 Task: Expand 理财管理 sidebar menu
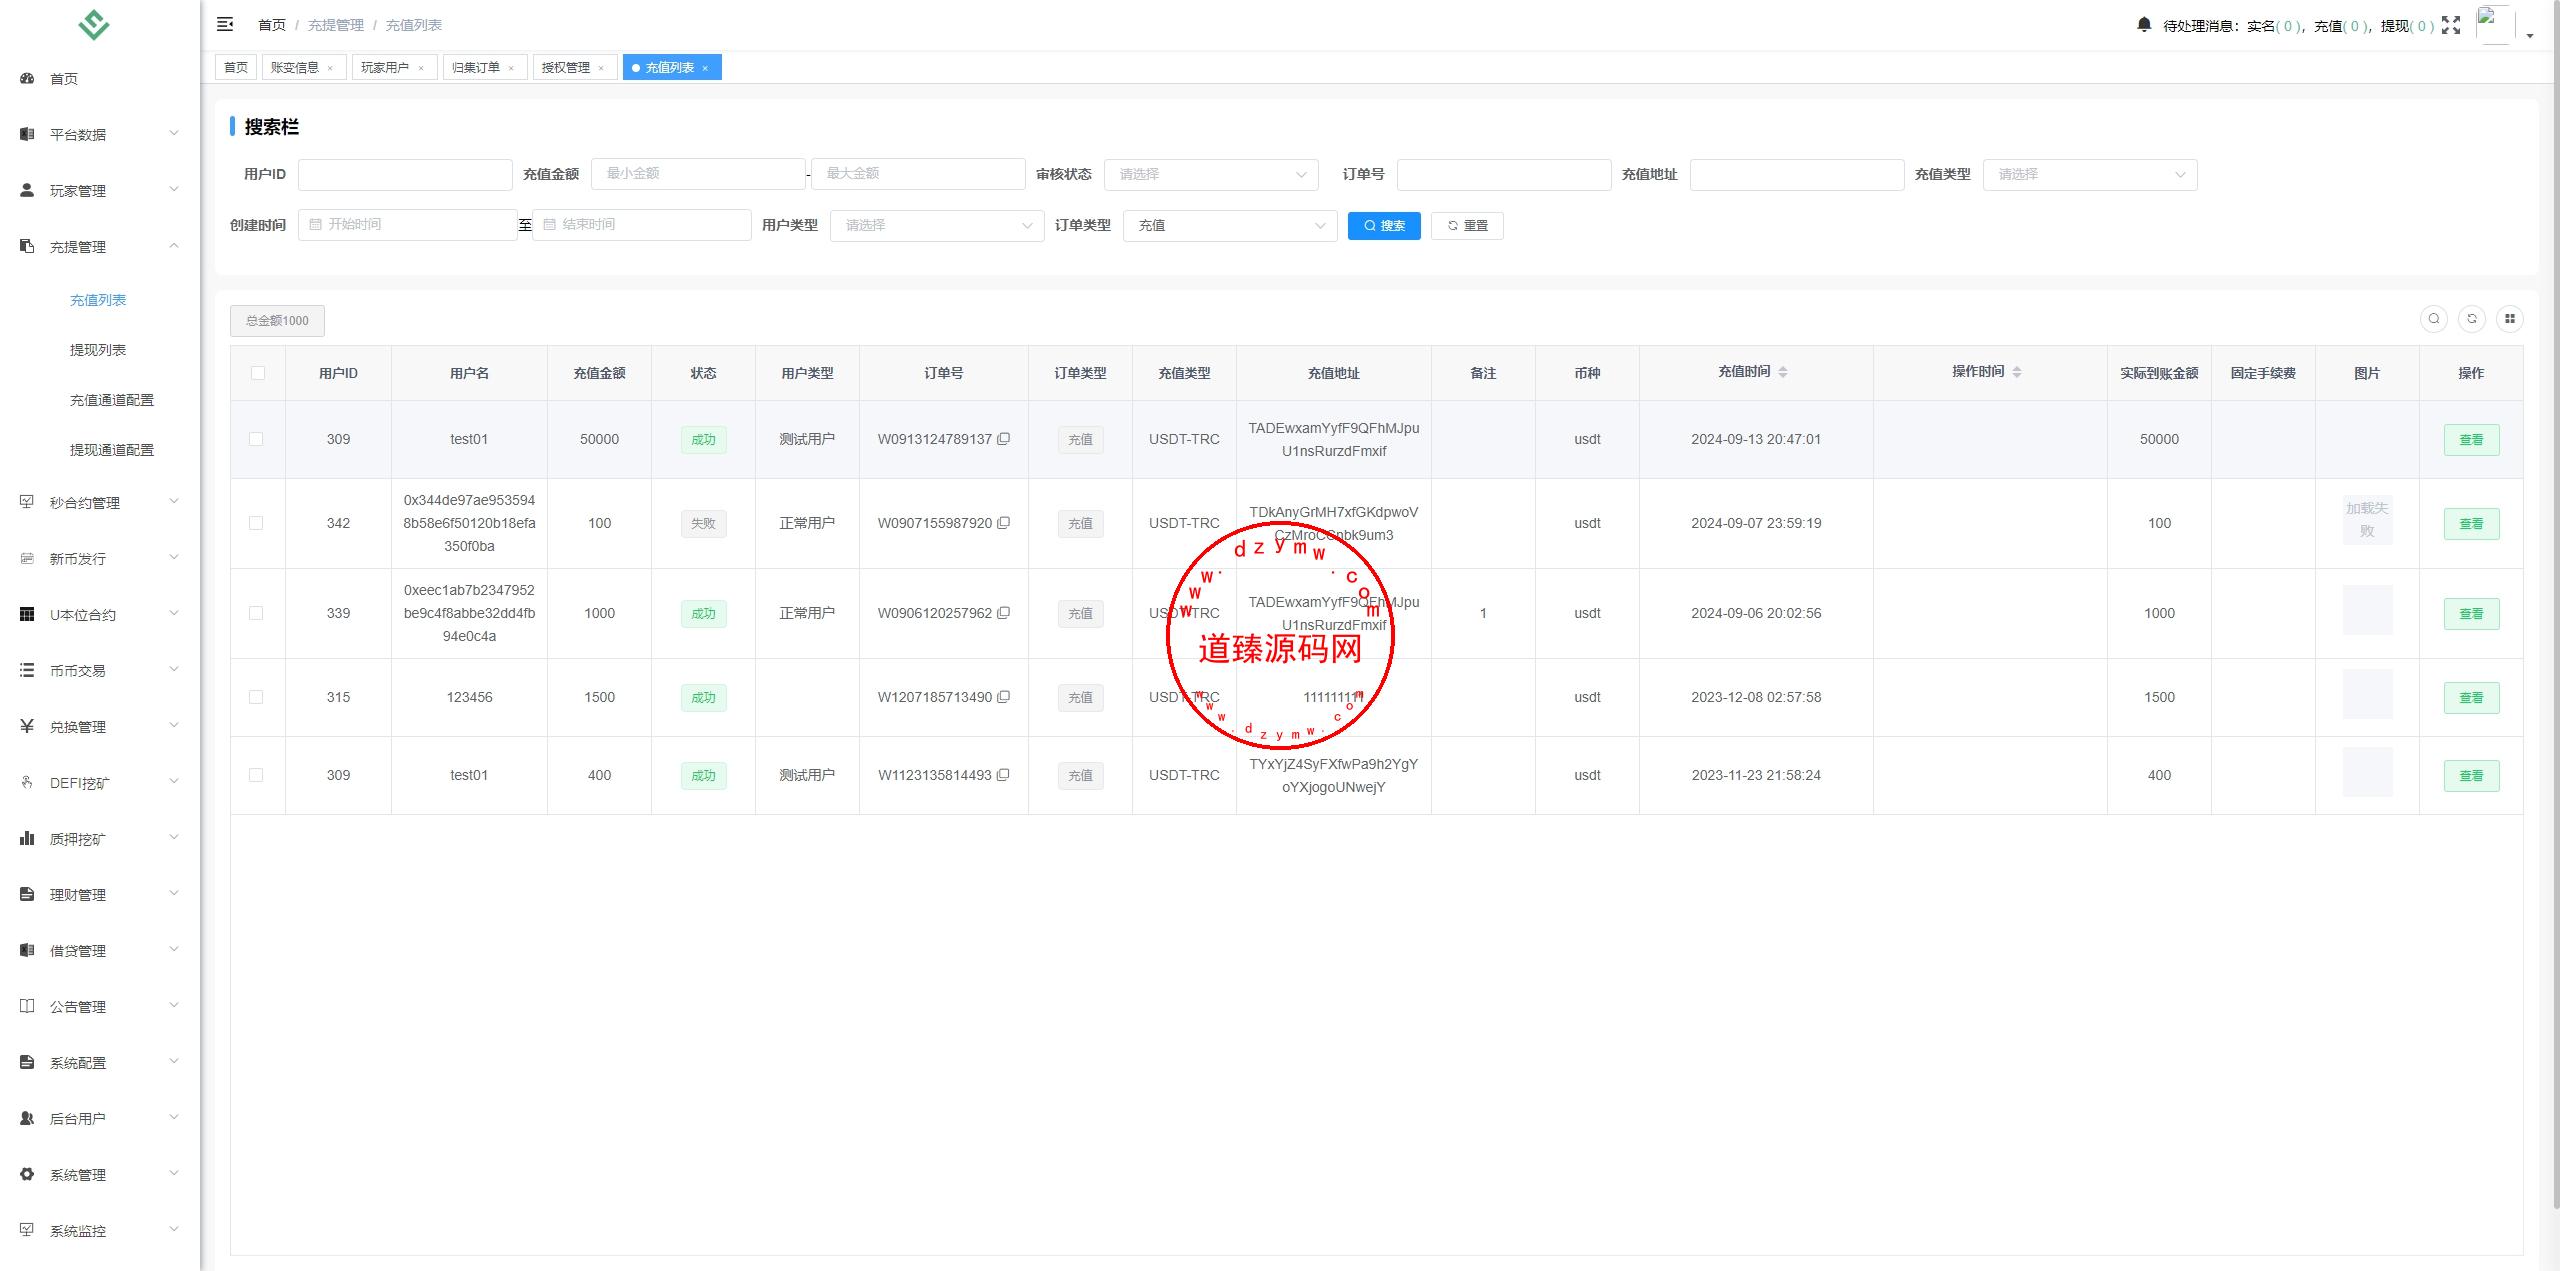pyautogui.click(x=100, y=894)
